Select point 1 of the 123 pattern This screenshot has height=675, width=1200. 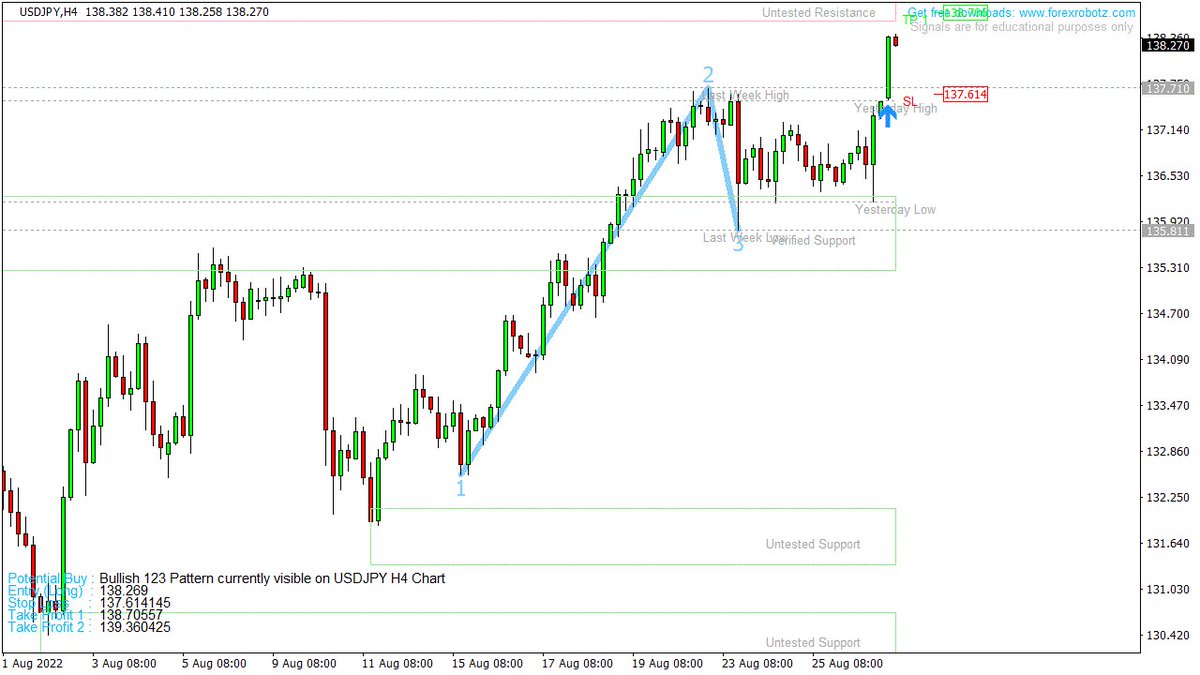[460, 487]
